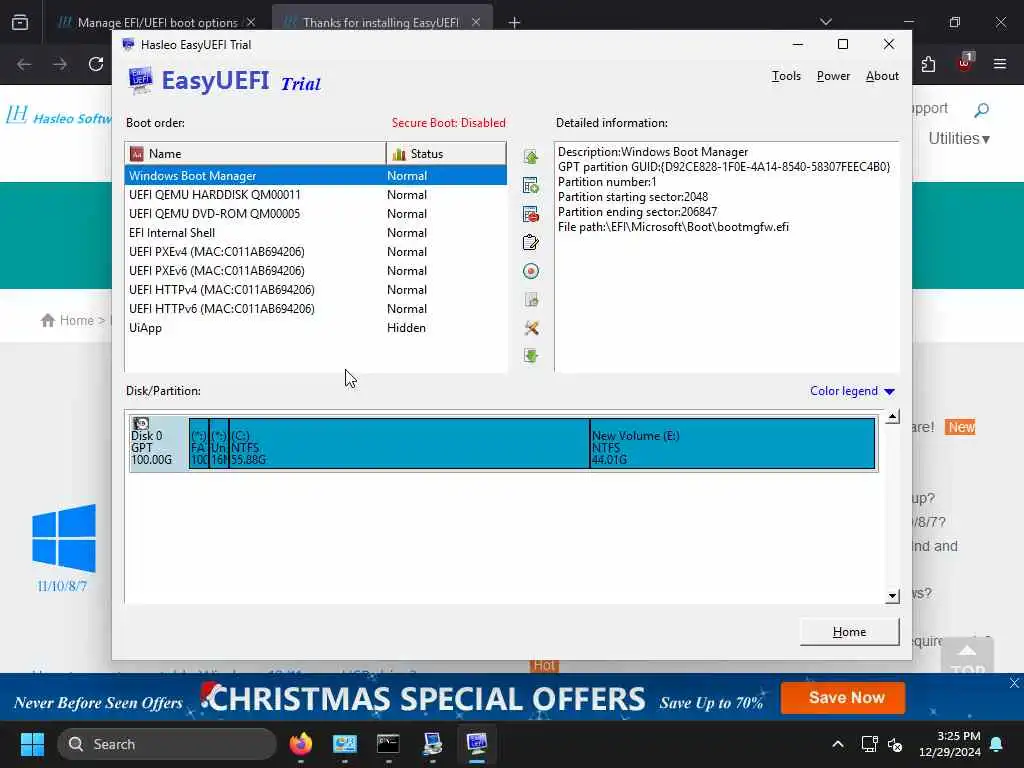Reload the browser page

point(96,64)
